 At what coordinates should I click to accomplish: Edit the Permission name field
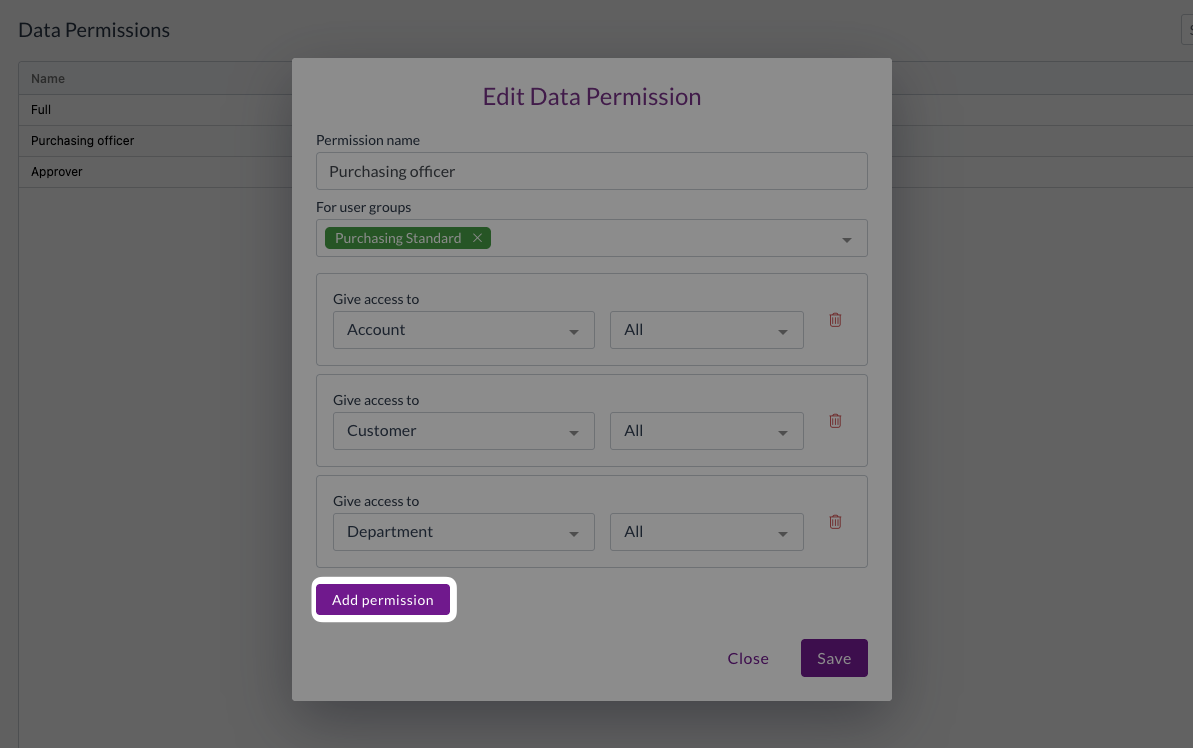pyautogui.click(x=591, y=171)
